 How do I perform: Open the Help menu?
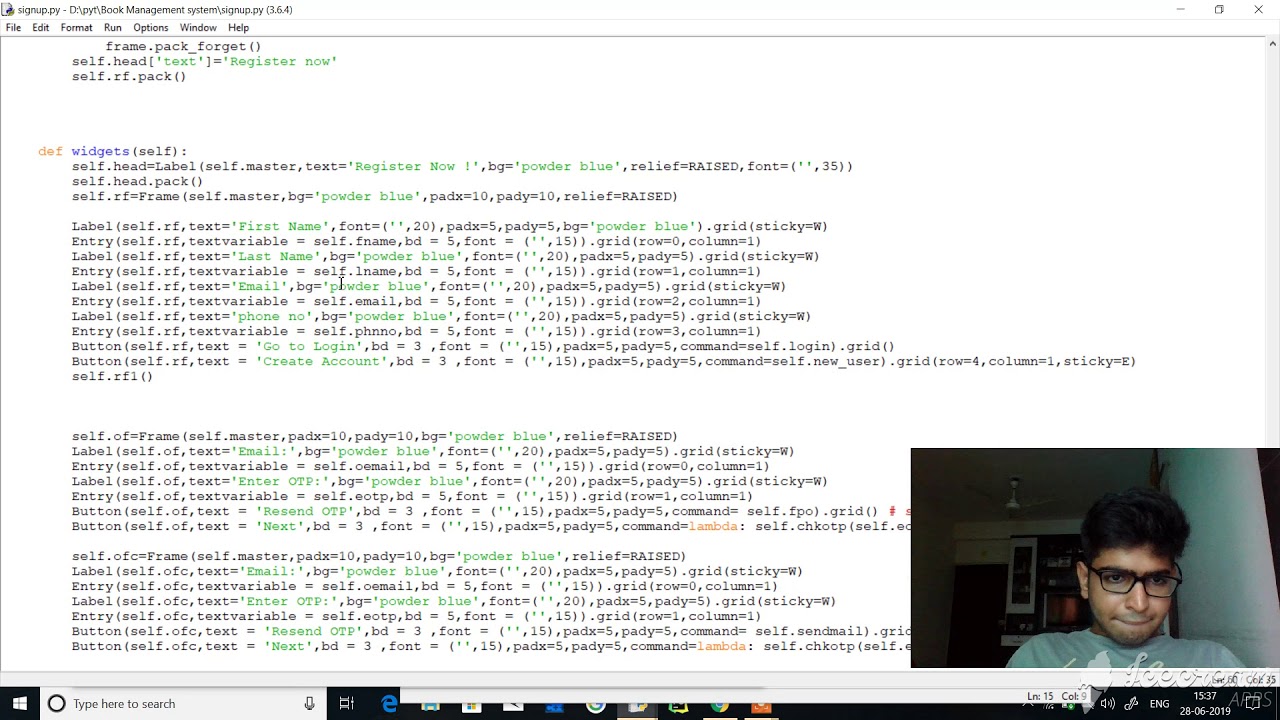point(238,27)
